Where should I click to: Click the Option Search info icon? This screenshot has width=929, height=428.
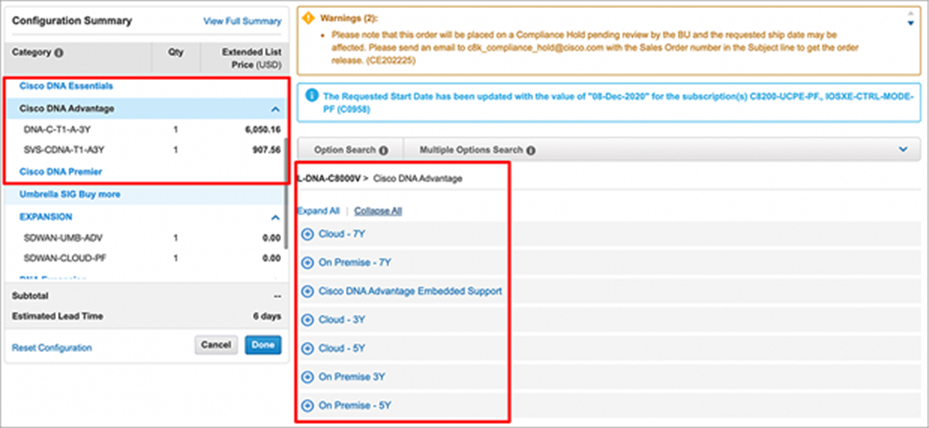[383, 151]
